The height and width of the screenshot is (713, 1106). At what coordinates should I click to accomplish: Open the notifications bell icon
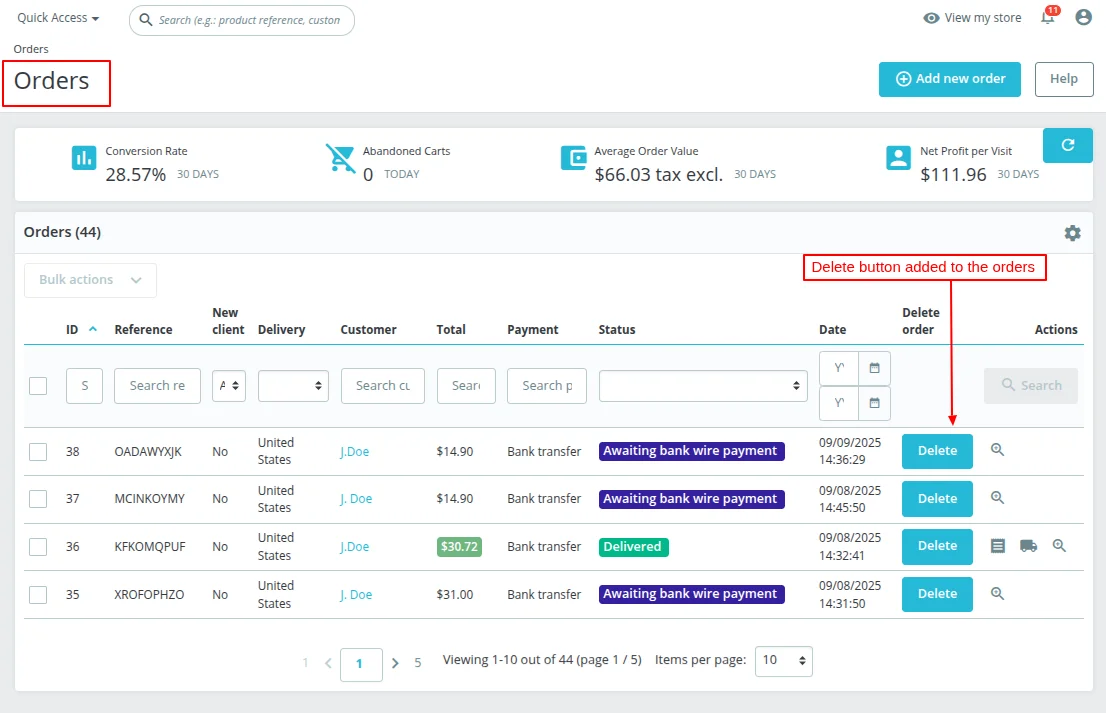tap(1047, 18)
